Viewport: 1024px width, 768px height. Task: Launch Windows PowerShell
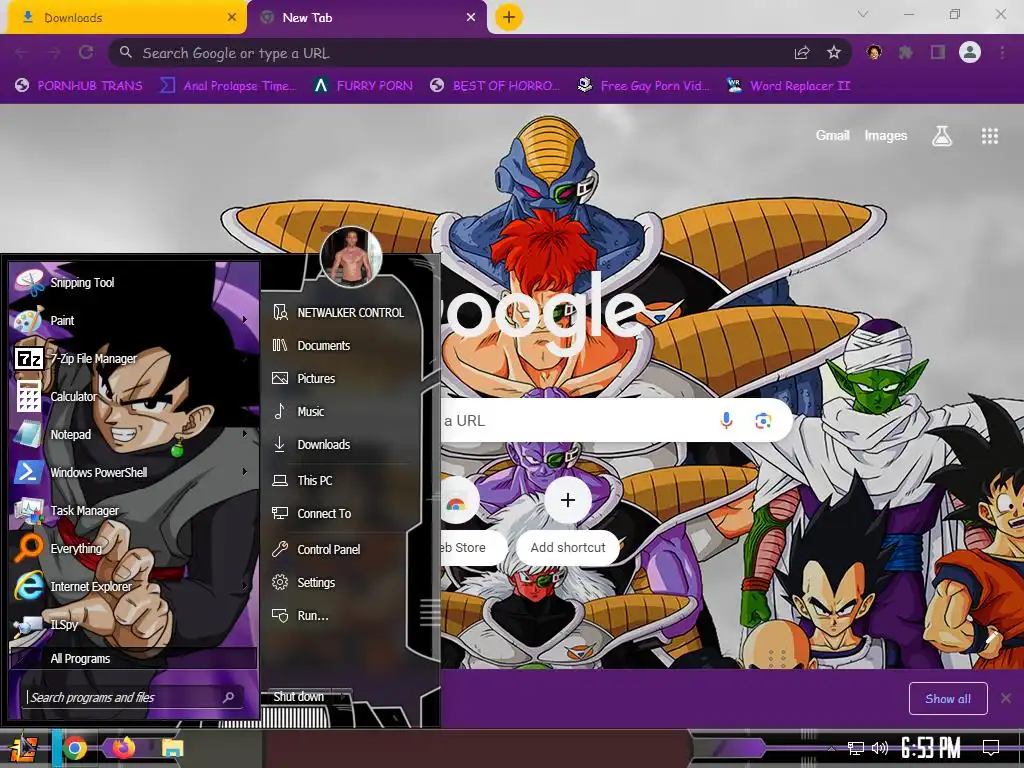(x=133, y=472)
